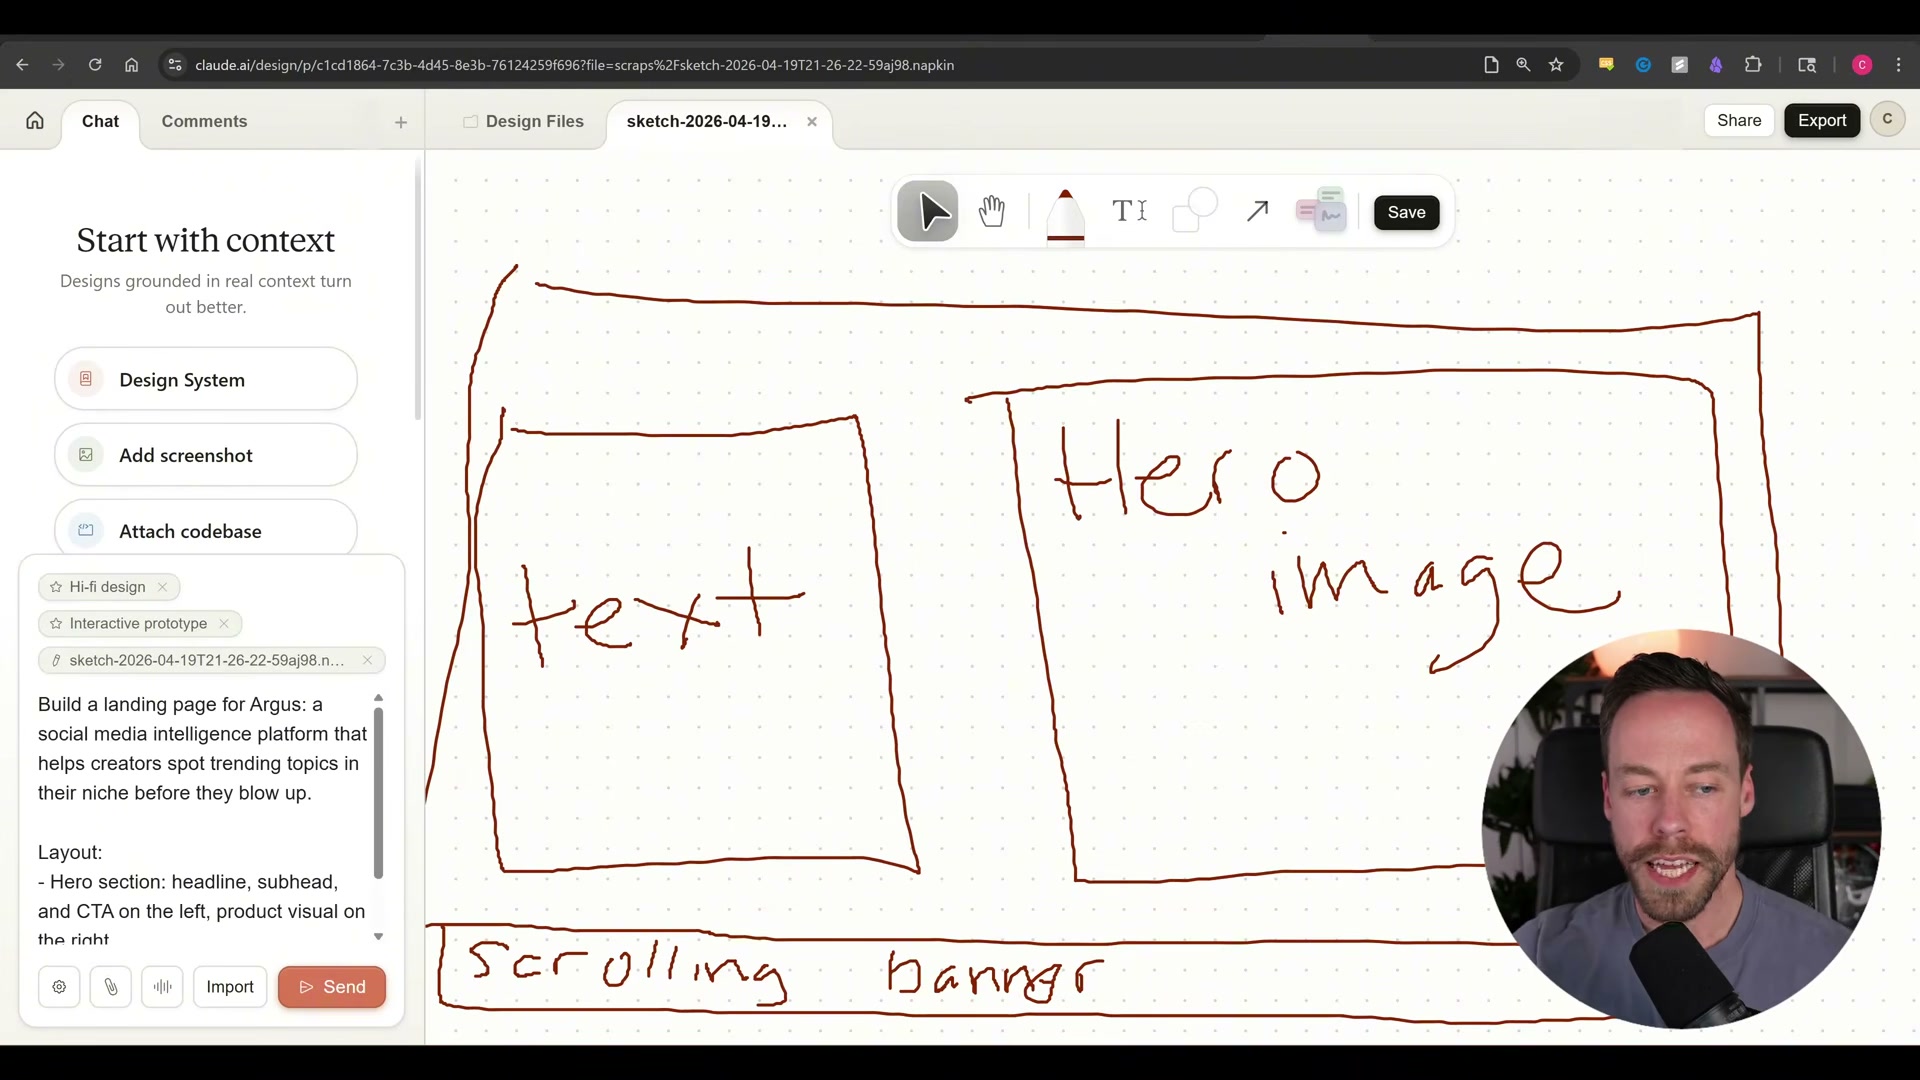Open the browser extensions dropdown
The image size is (1920, 1080).
tap(1754, 64)
